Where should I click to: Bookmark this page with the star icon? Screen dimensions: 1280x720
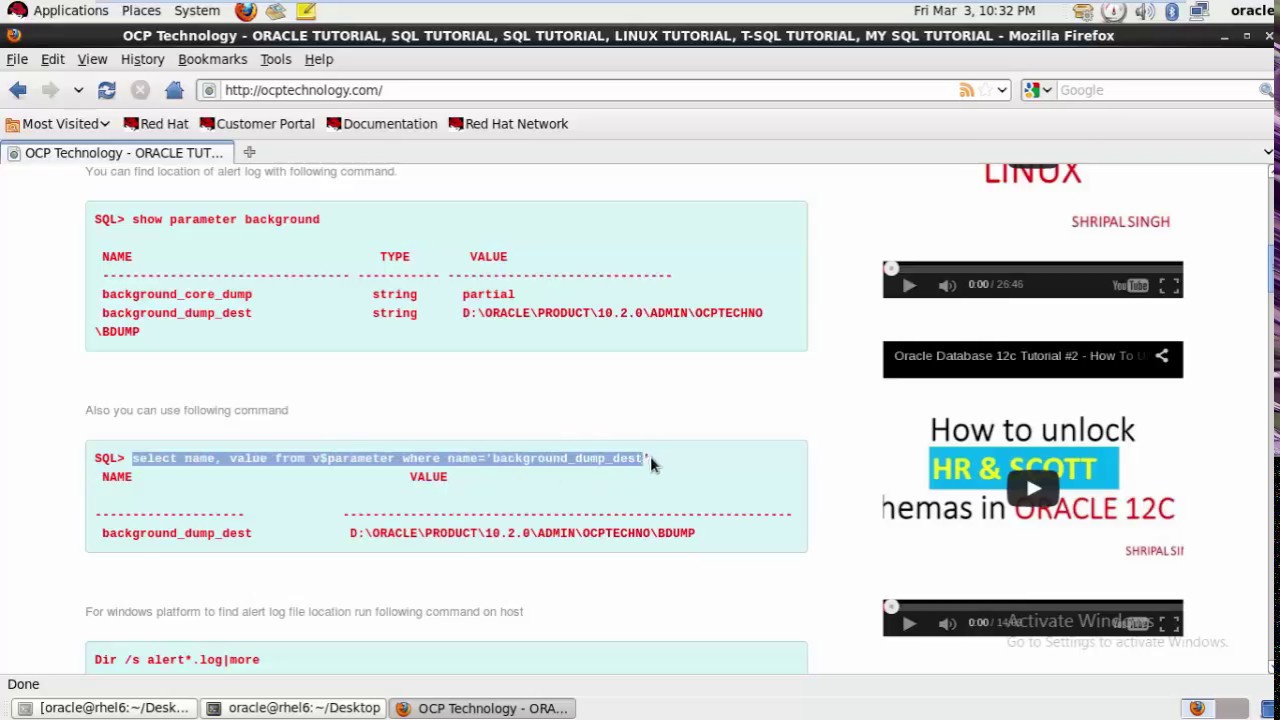tap(986, 90)
